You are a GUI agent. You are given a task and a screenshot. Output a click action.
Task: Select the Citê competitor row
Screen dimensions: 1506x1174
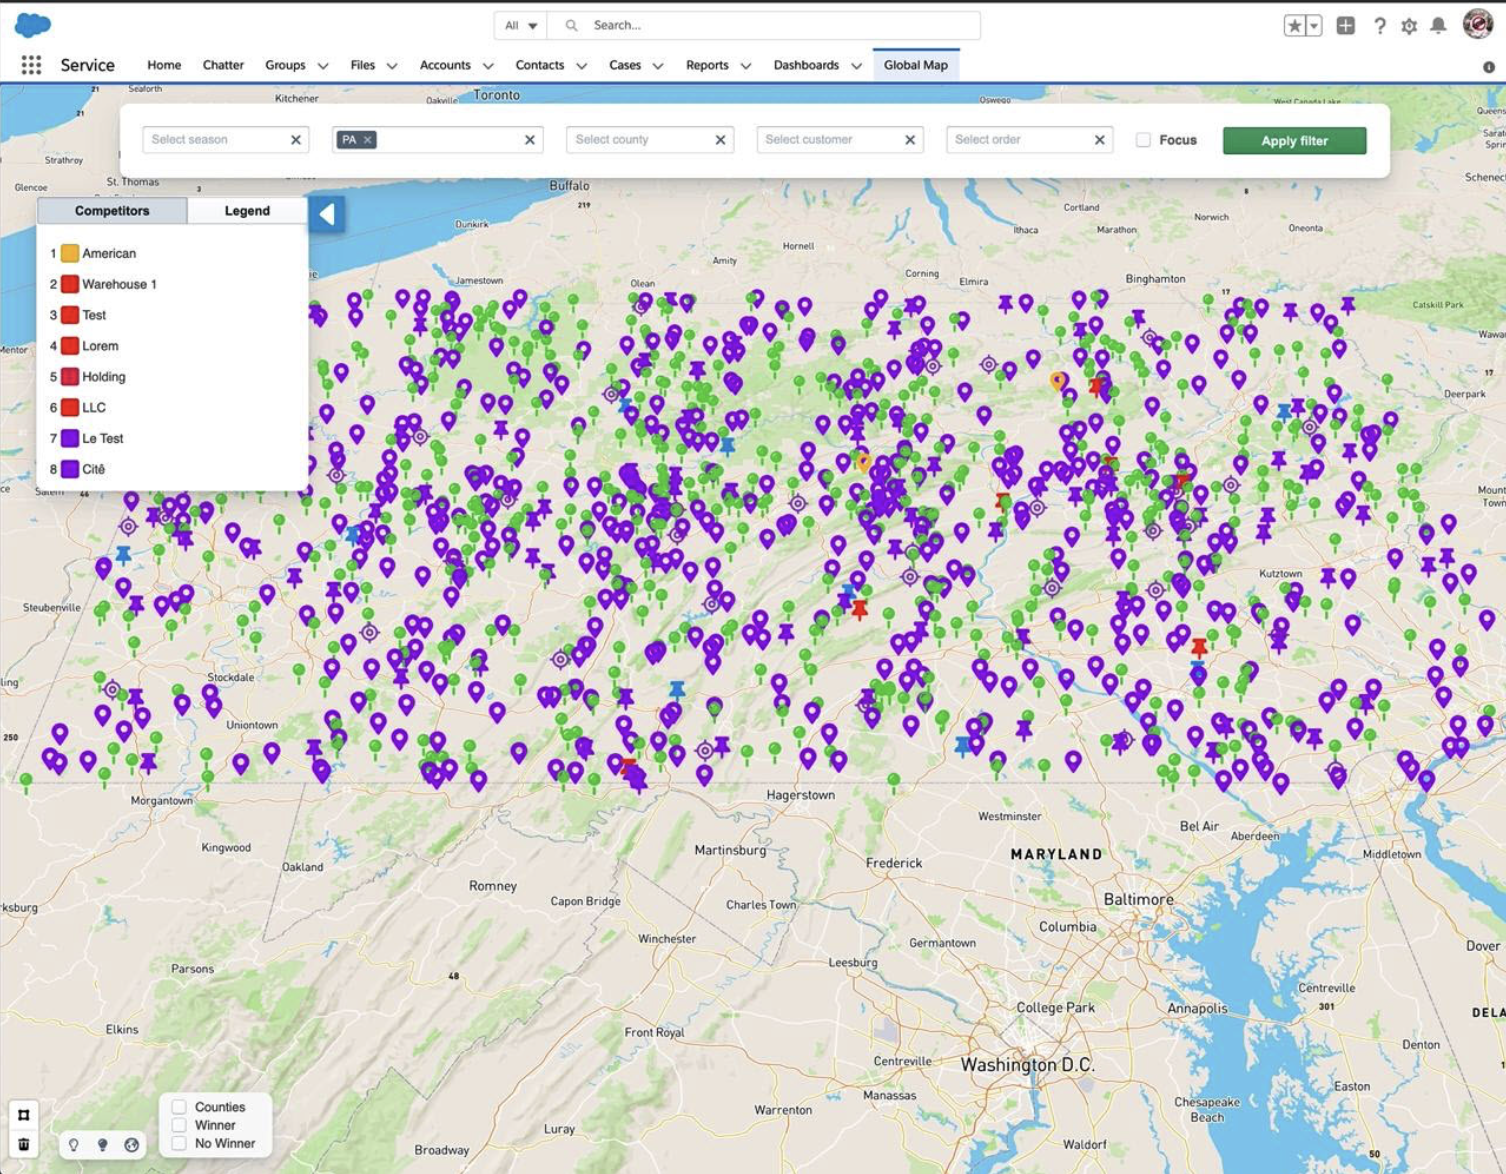click(172, 469)
